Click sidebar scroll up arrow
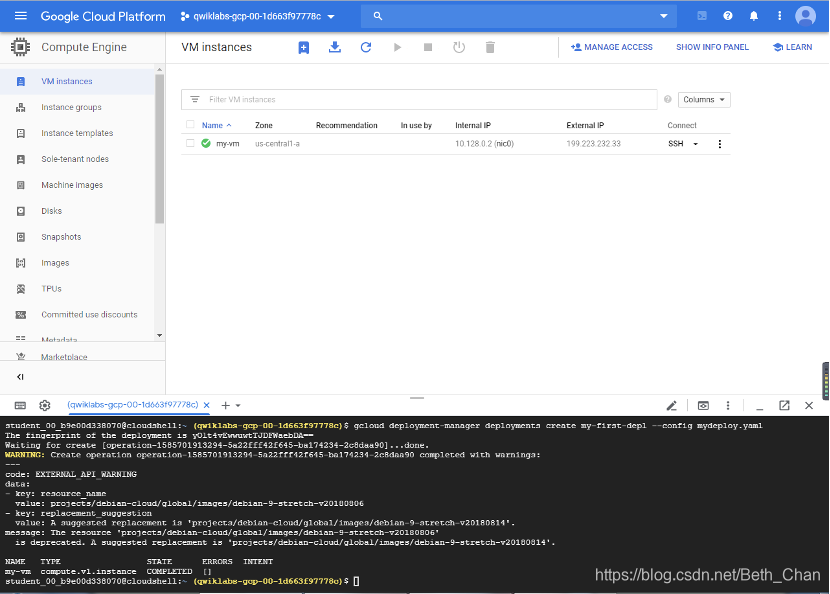This screenshot has width=830, height=594. tap(159, 69)
